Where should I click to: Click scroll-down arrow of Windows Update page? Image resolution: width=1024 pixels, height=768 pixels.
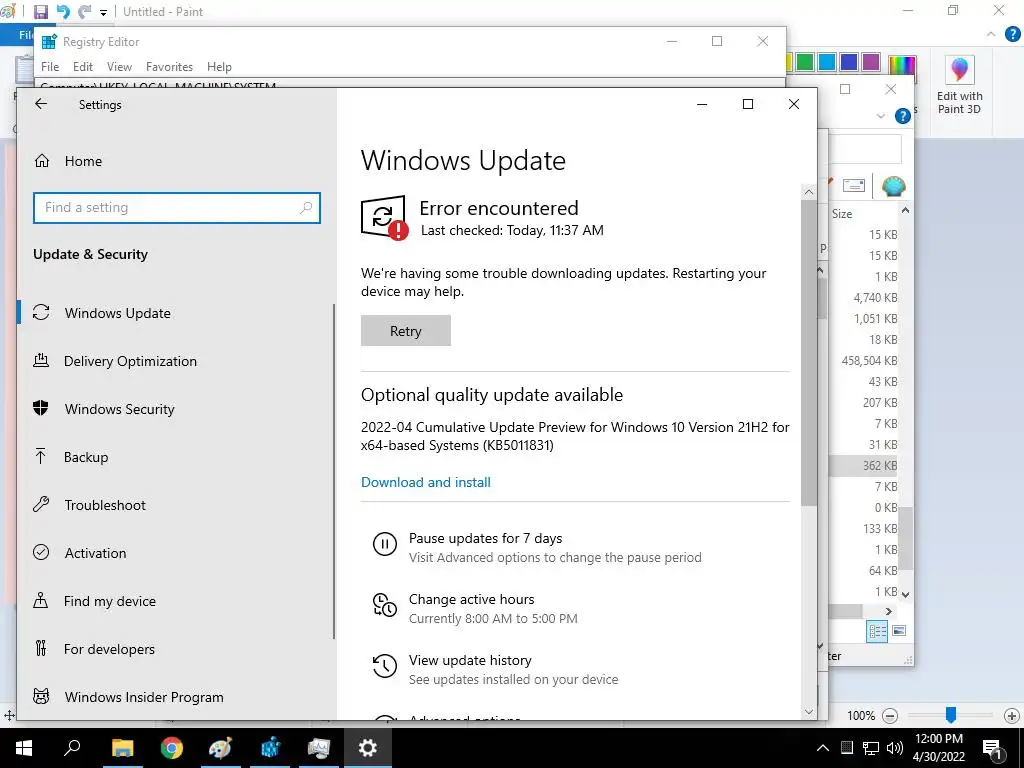click(809, 712)
